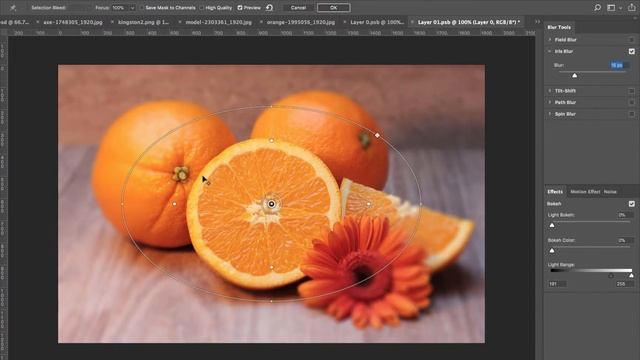Click the iris blur center pin
This screenshot has width=640, height=360.
[x=271, y=204]
